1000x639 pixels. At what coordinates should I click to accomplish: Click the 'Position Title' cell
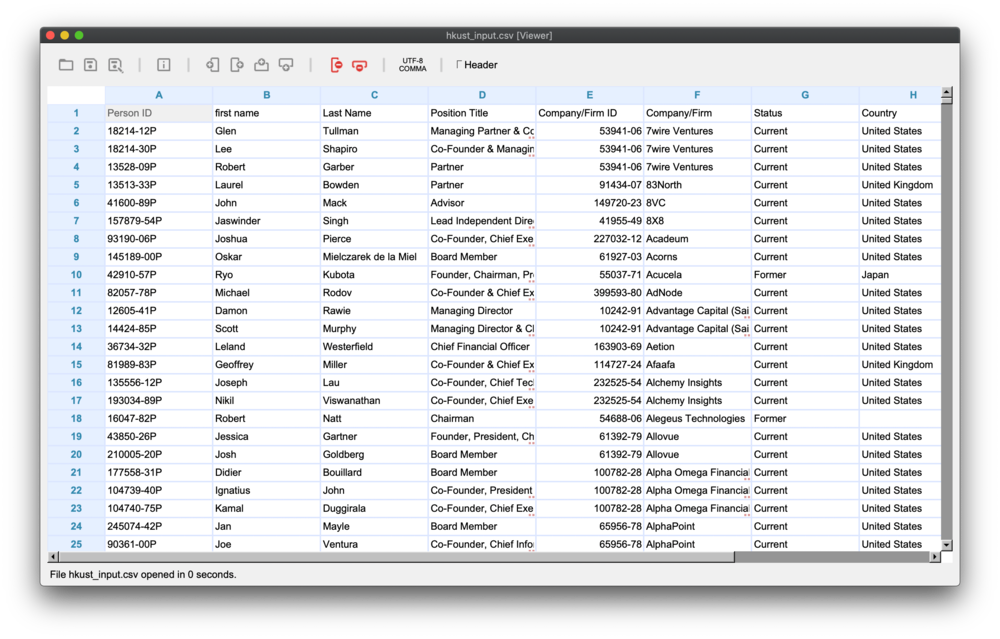pyautogui.click(x=482, y=113)
